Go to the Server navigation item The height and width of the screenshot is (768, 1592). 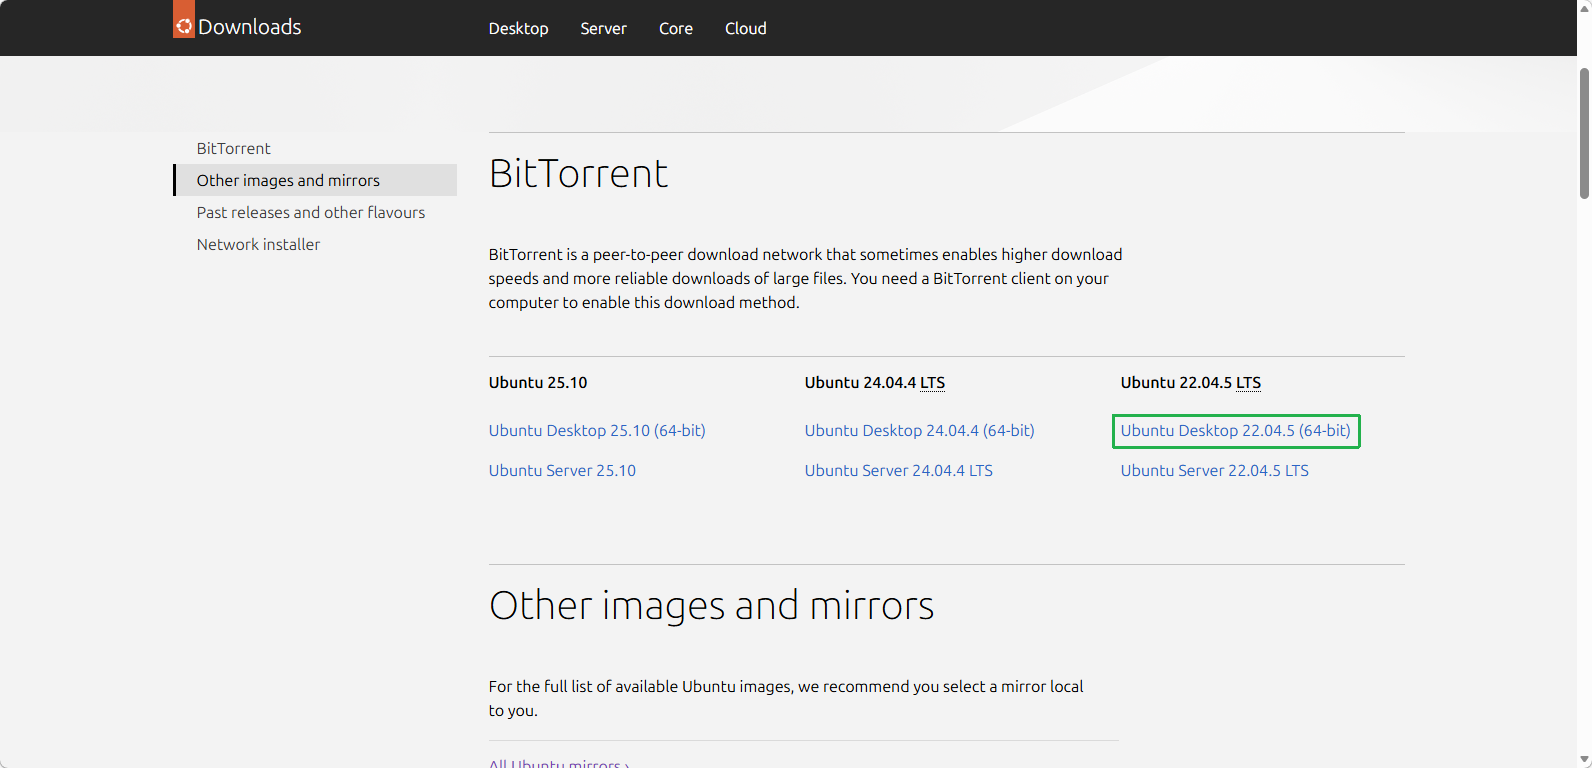[603, 28]
